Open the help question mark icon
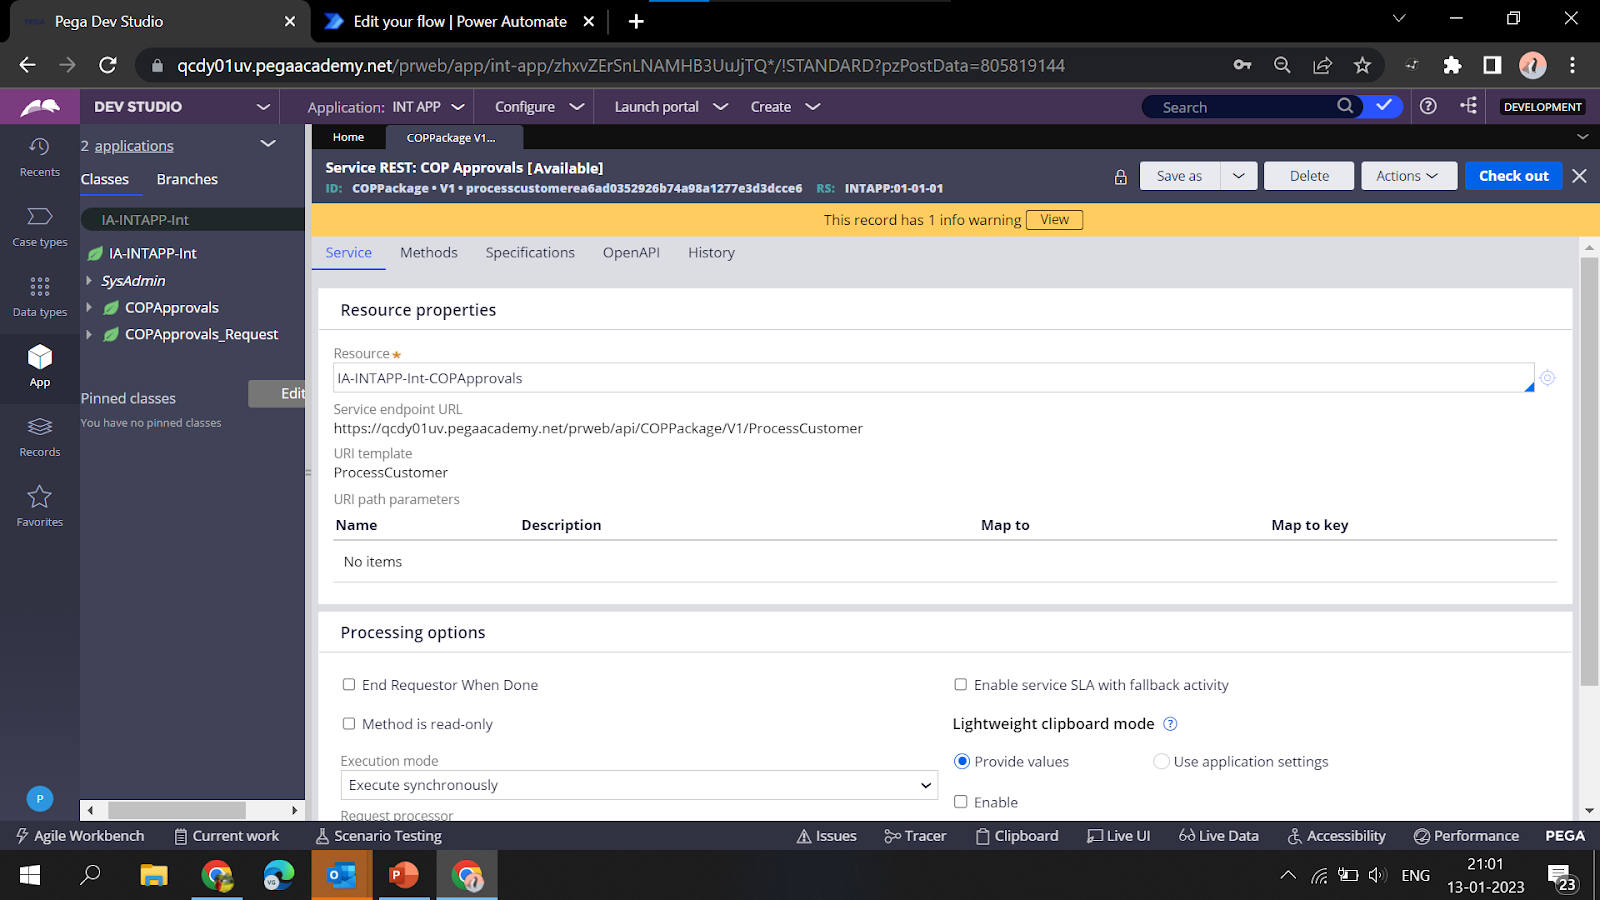The width and height of the screenshot is (1600, 900). pos(1428,106)
